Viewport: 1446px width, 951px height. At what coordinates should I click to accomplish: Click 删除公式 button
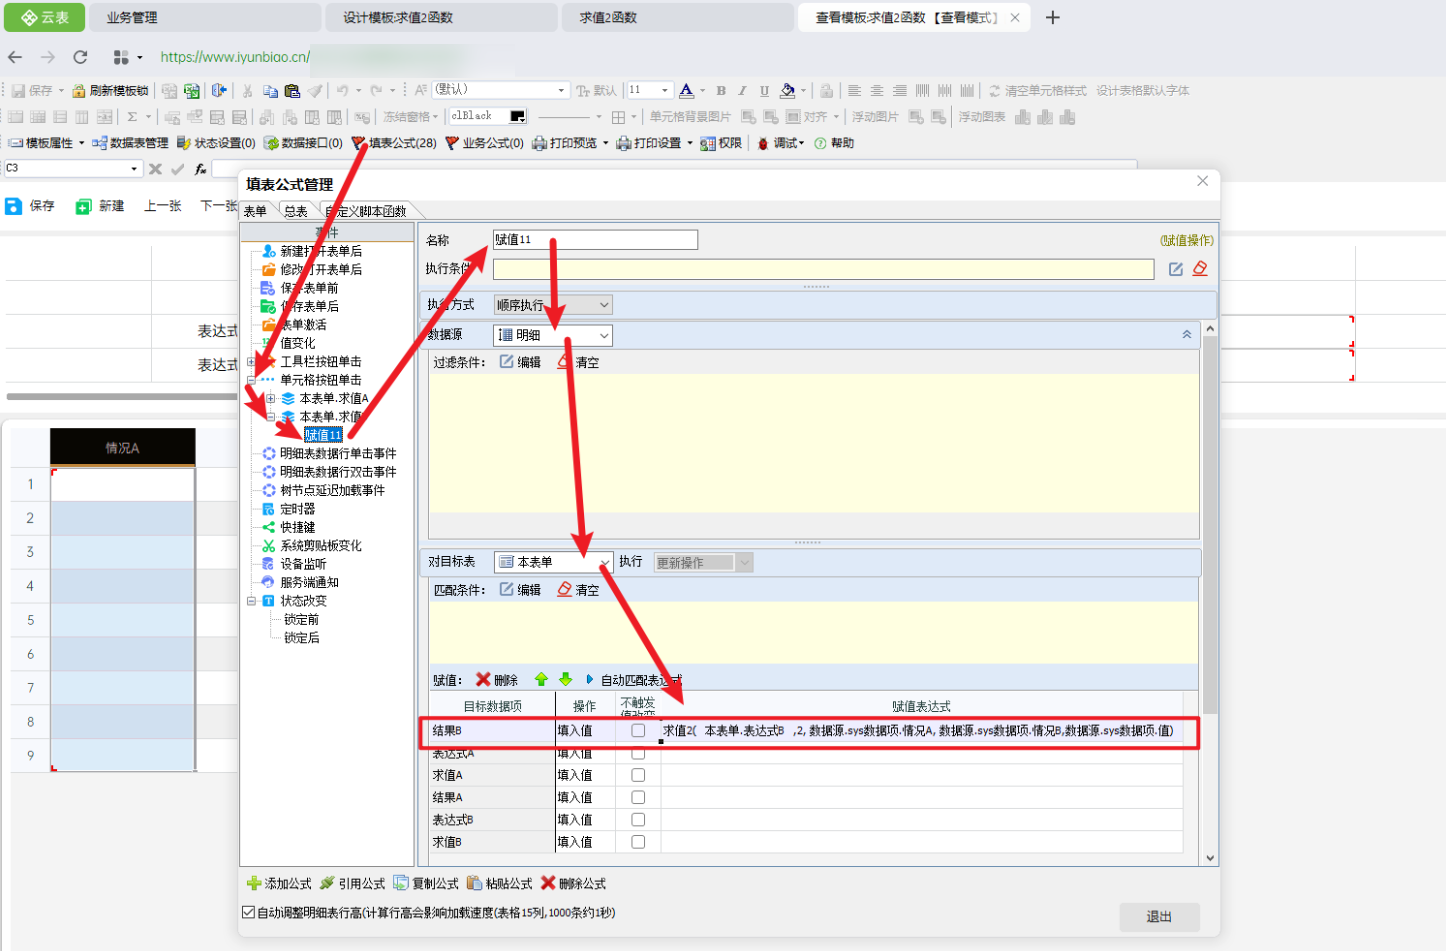click(573, 883)
